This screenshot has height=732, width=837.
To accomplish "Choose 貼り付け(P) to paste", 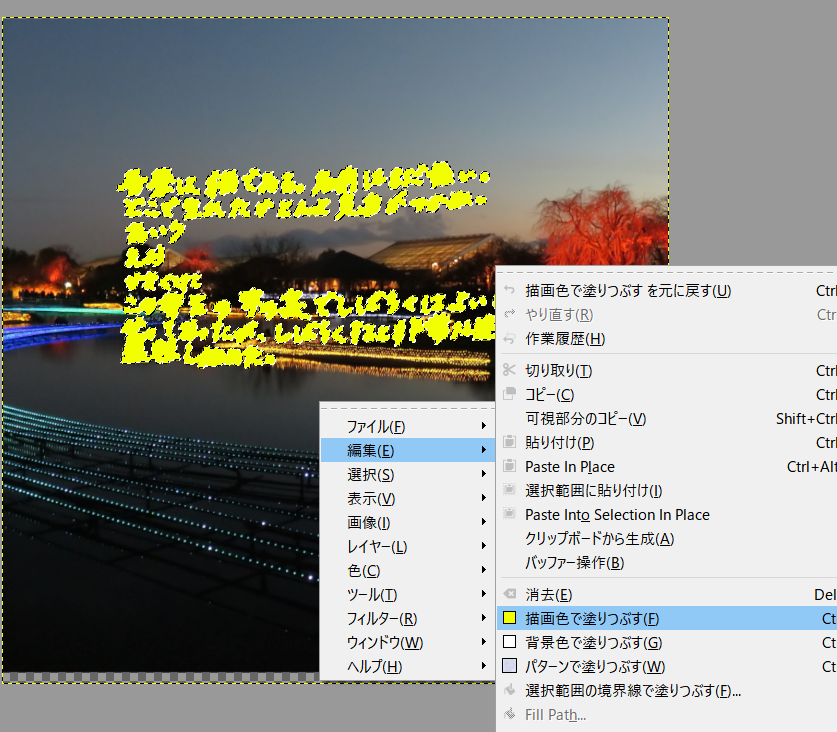I will 667,442.
